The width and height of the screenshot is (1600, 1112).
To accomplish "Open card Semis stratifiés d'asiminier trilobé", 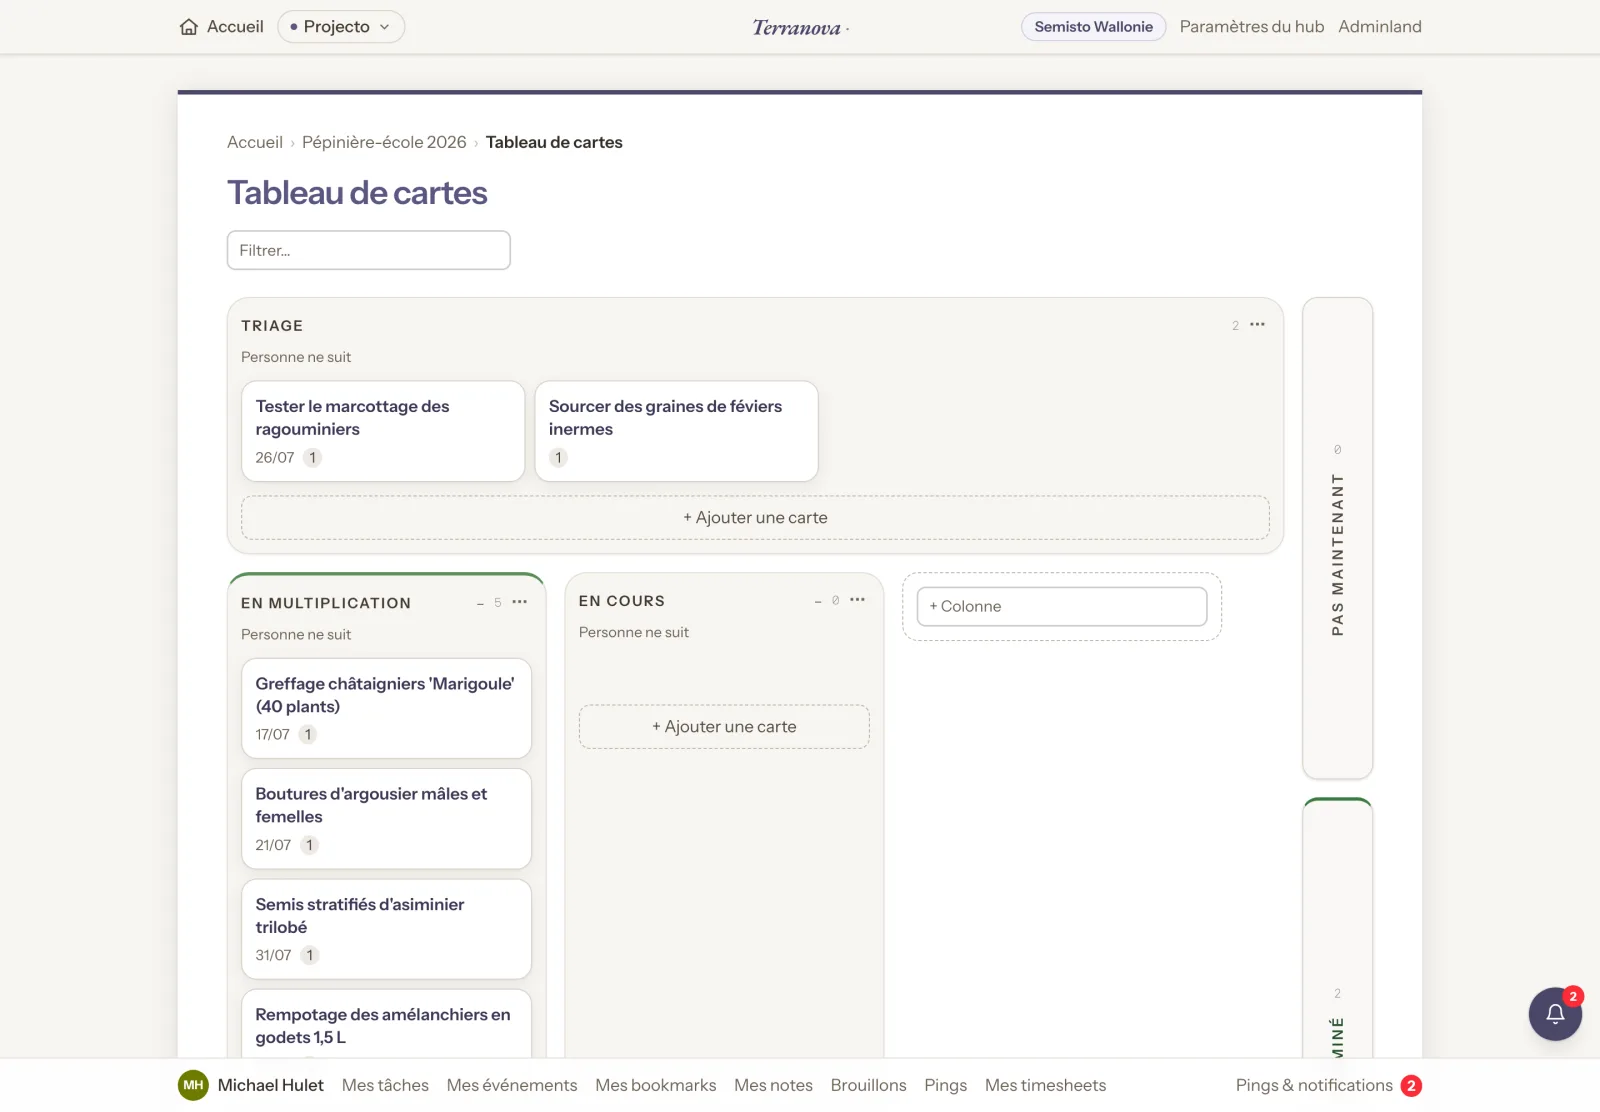I will pos(386,929).
